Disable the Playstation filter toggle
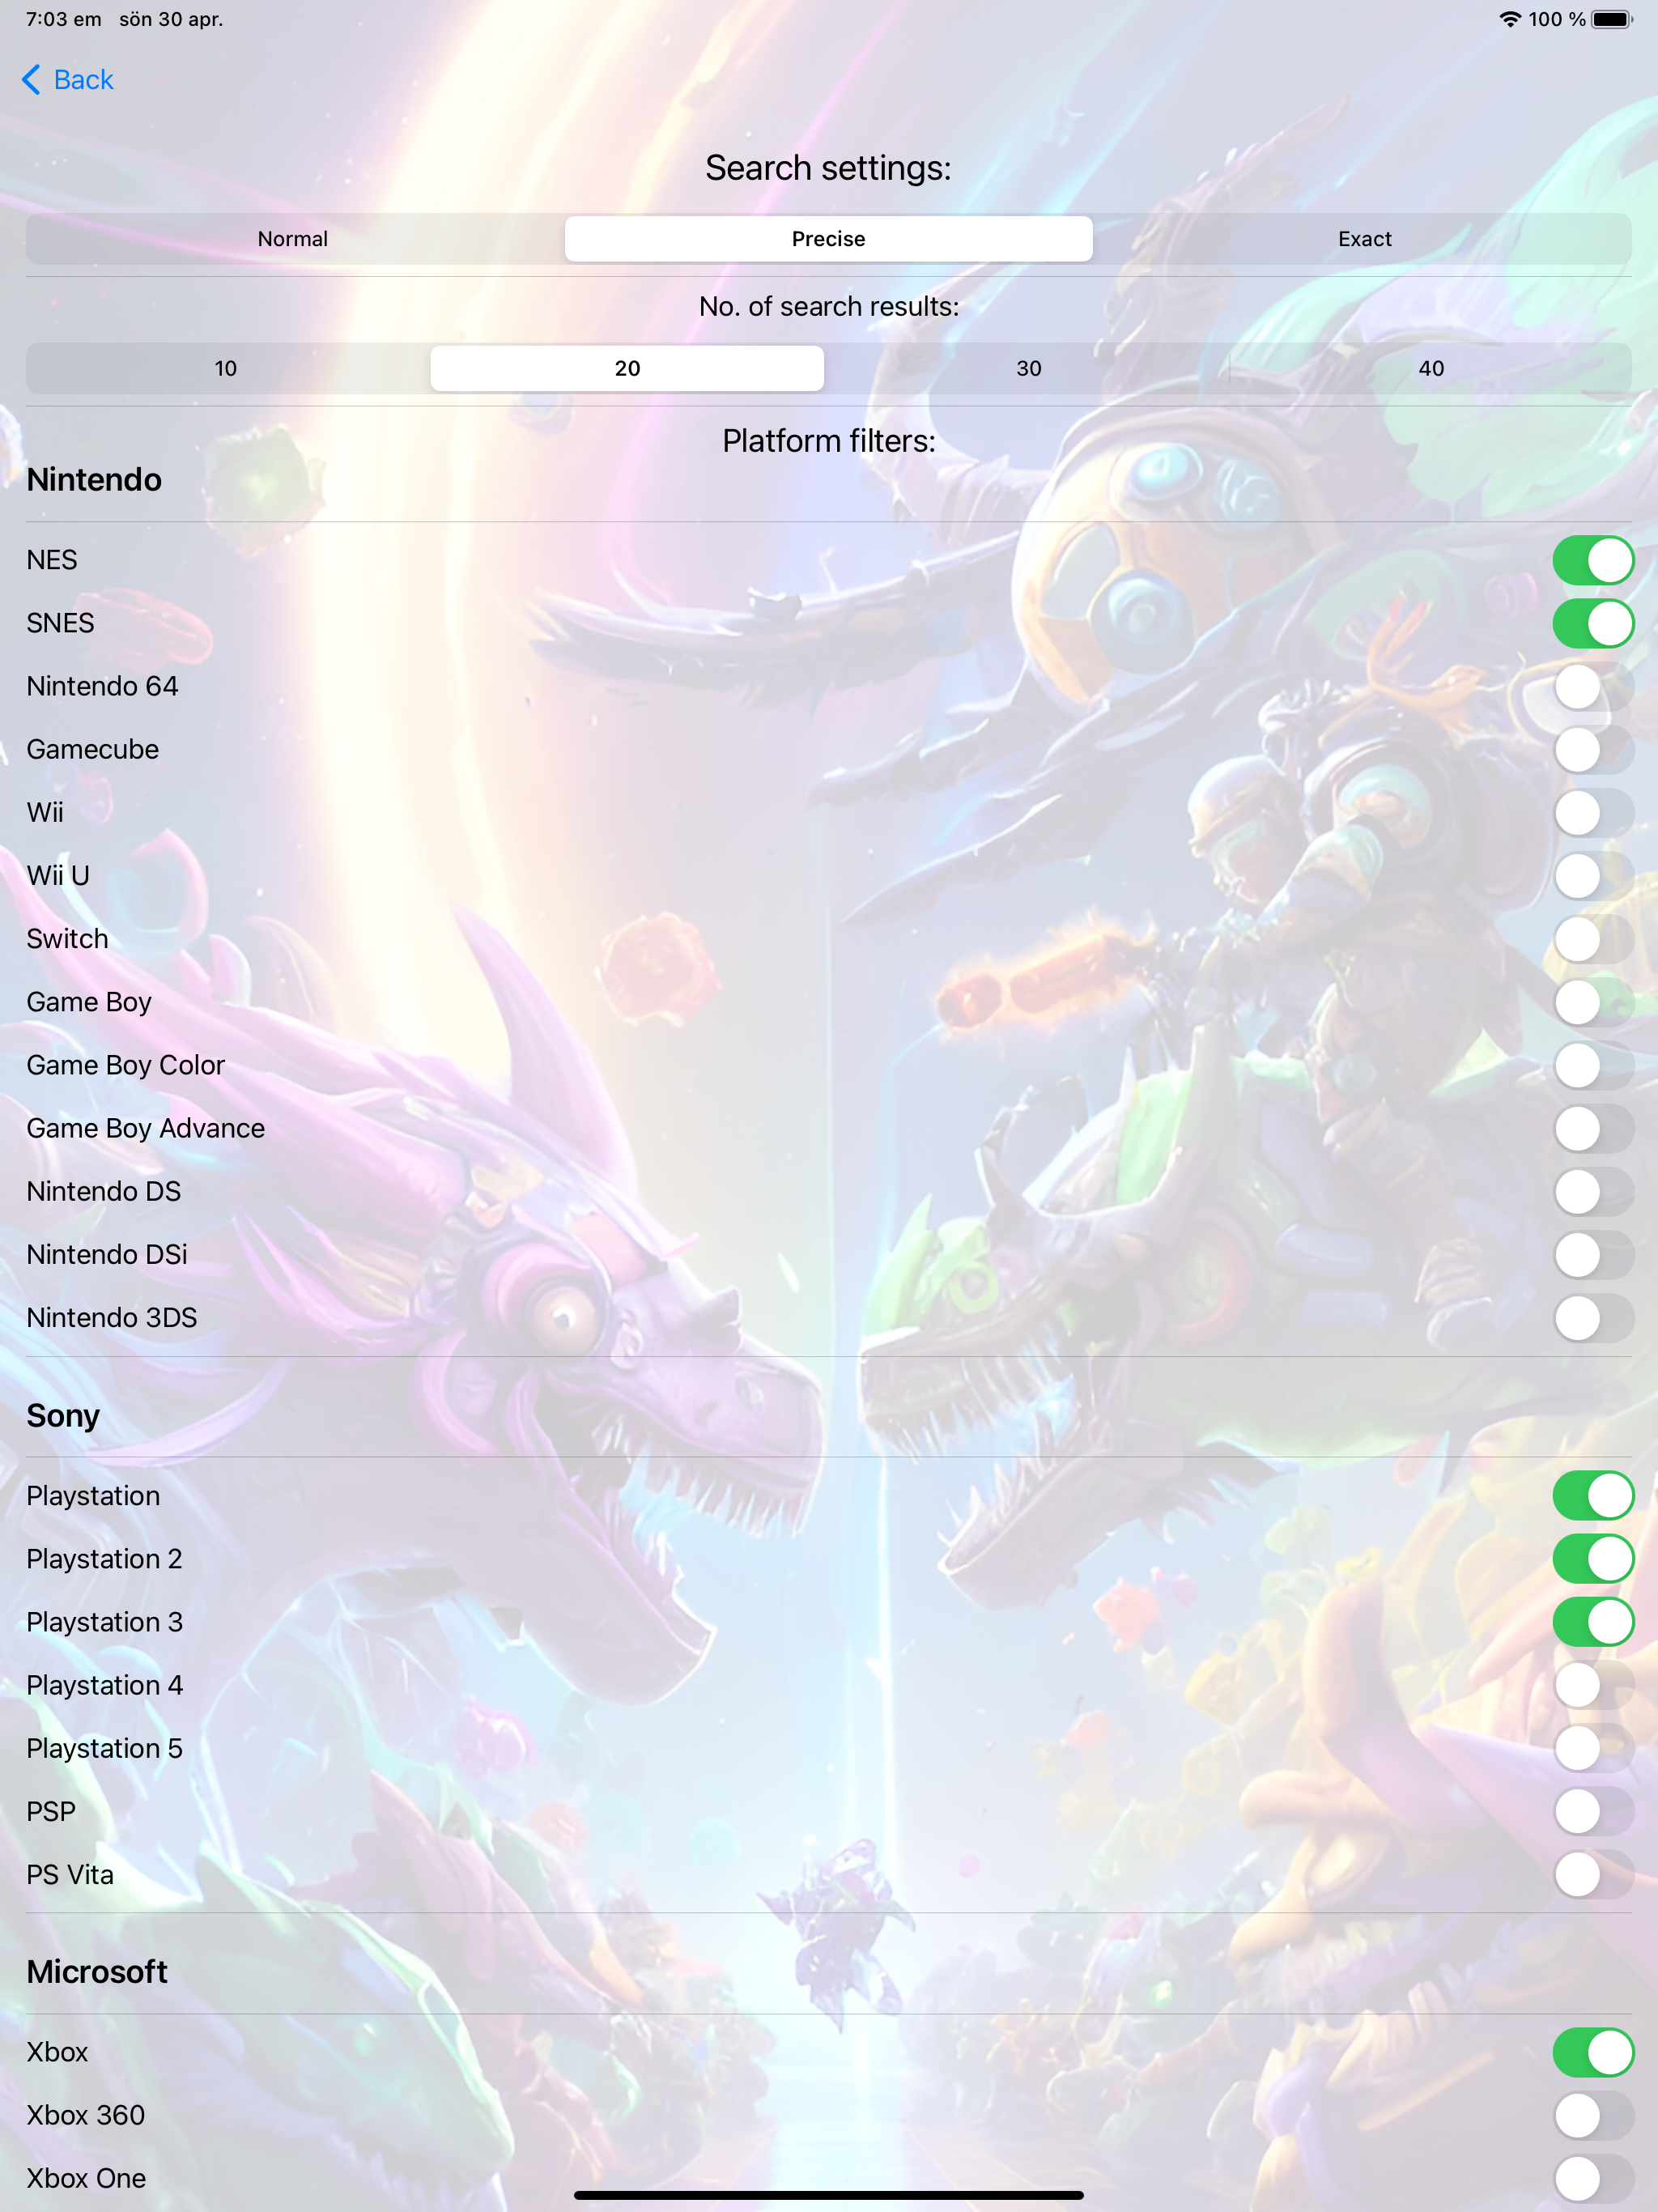The image size is (1658, 2212). 1593,1496
